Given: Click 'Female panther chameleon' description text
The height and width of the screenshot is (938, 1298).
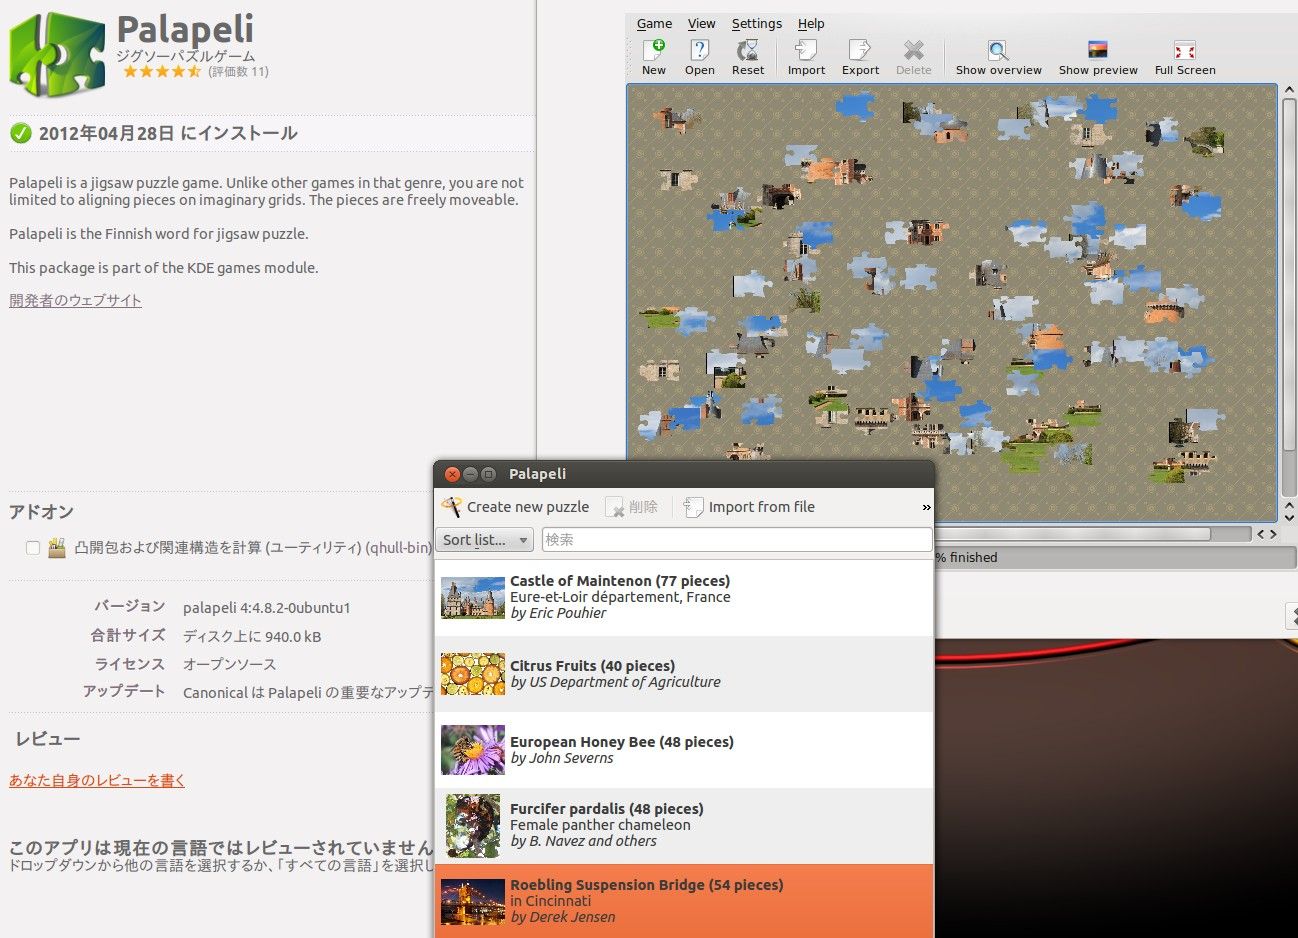Looking at the screenshot, I should click(600, 825).
